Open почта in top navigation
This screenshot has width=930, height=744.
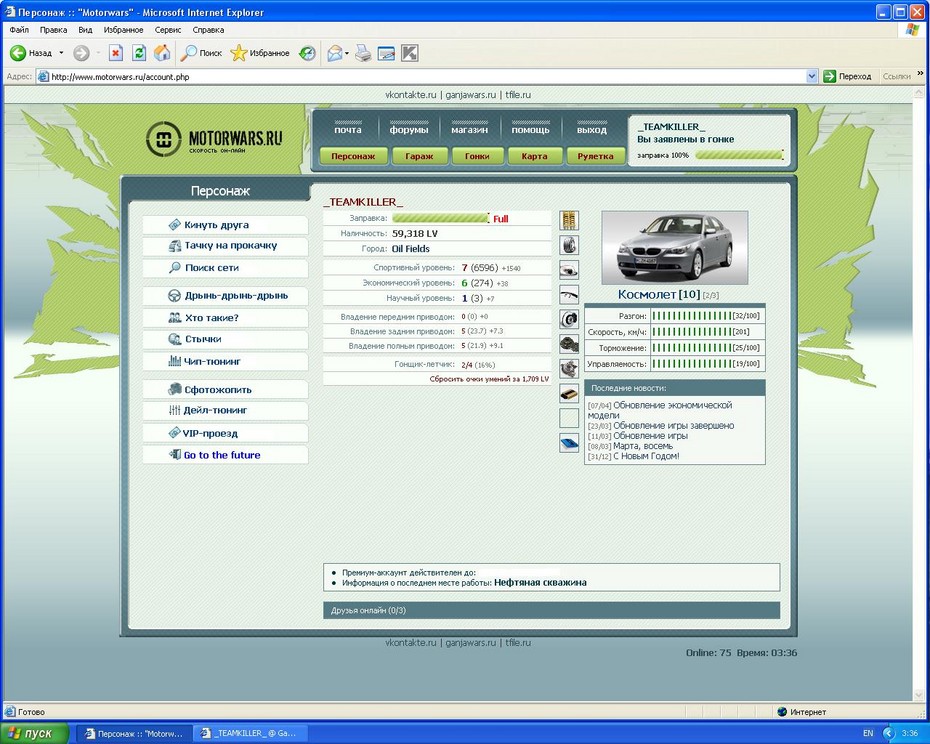pyautogui.click(x=348, y=129)
